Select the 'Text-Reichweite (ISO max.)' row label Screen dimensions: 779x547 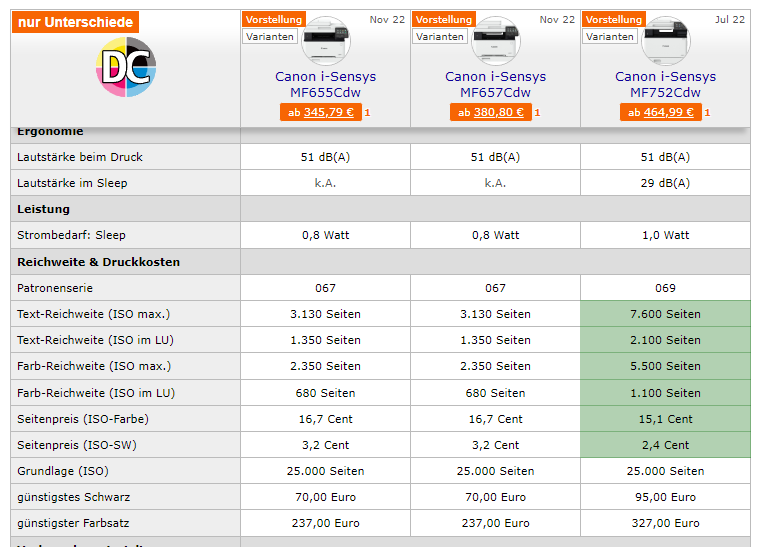point(93,314)
